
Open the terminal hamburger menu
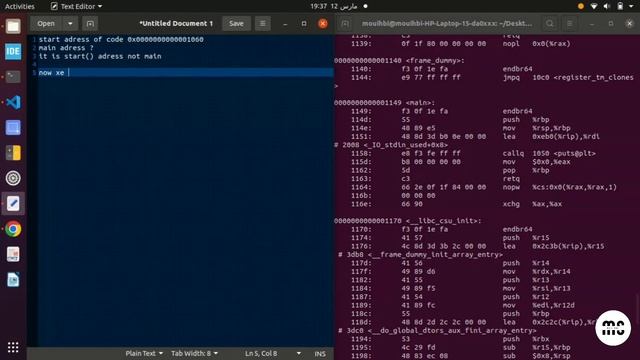(570, 24)
